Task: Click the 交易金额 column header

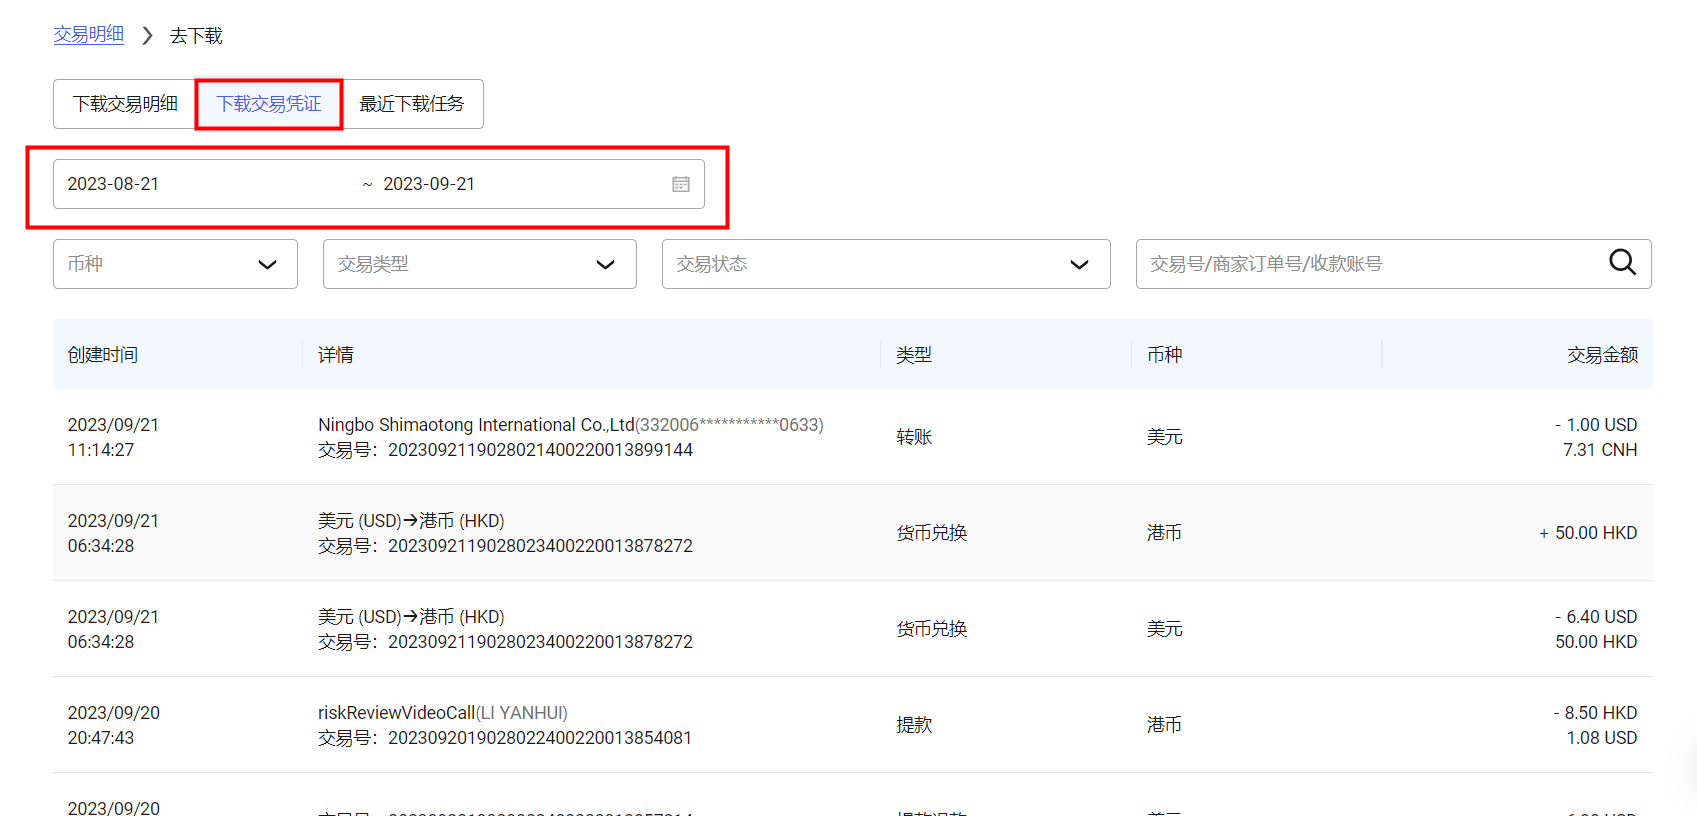Action: pos(1602,355)
